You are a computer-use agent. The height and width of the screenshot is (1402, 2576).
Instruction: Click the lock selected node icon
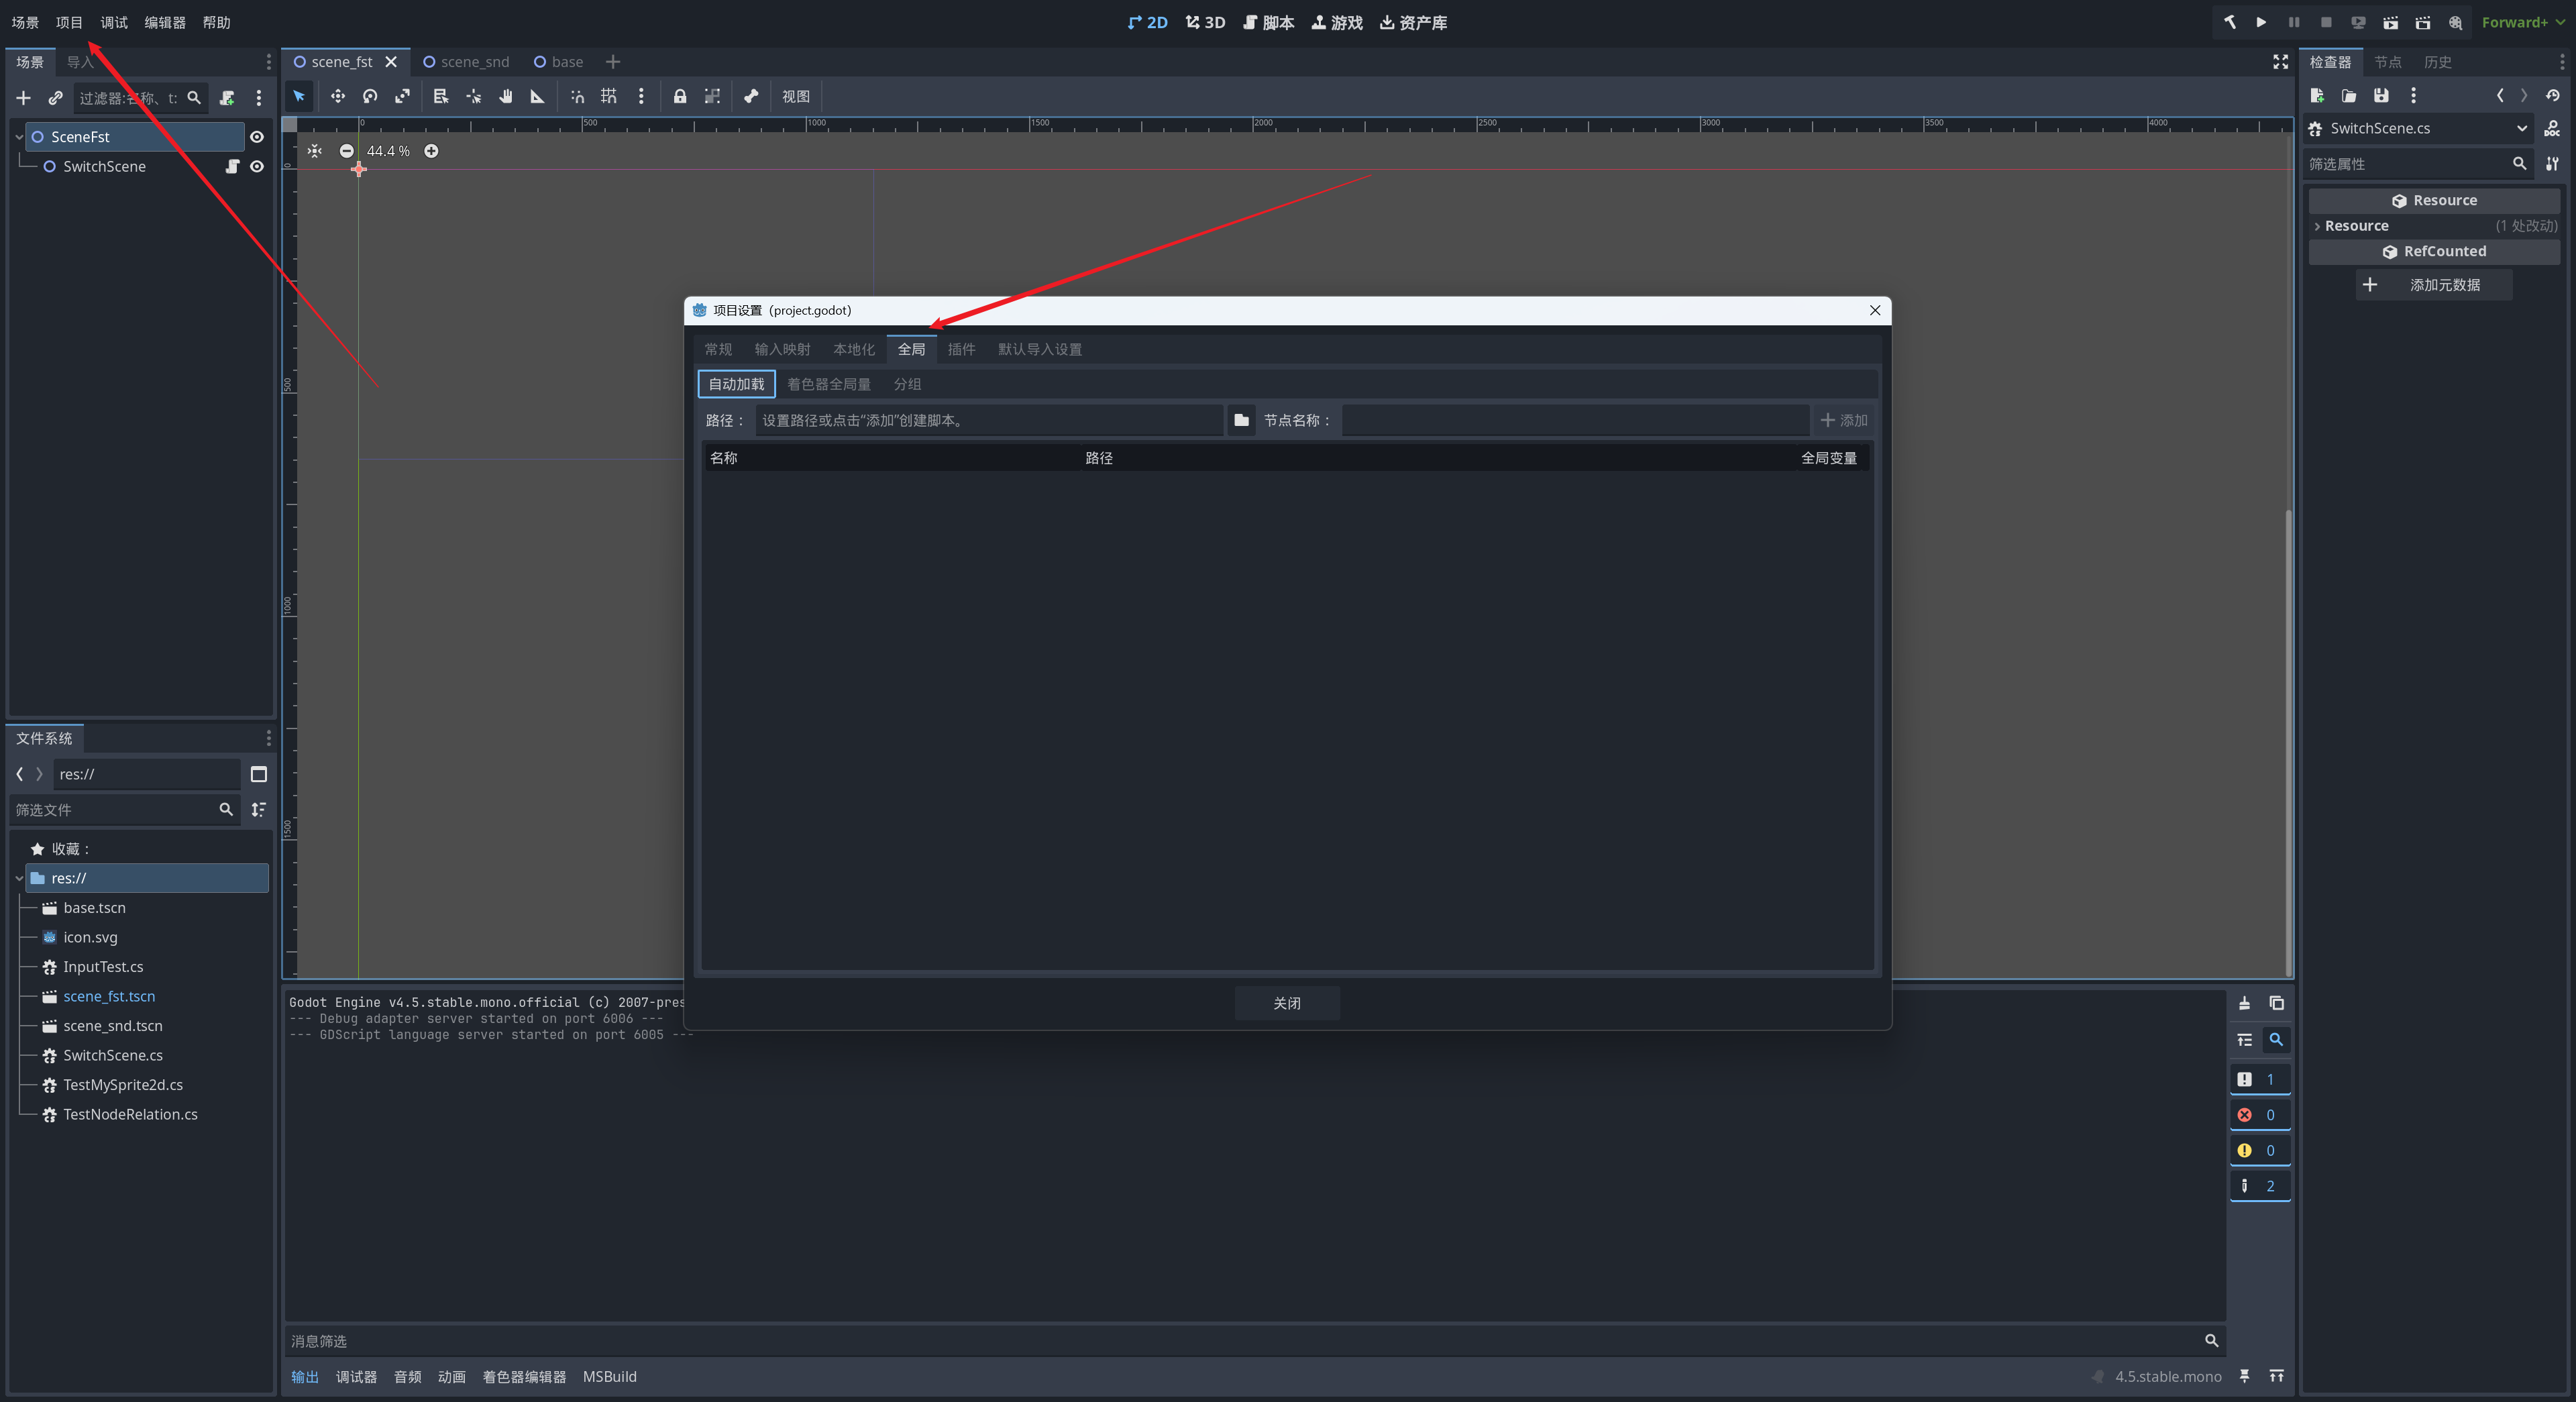[680, 96]
